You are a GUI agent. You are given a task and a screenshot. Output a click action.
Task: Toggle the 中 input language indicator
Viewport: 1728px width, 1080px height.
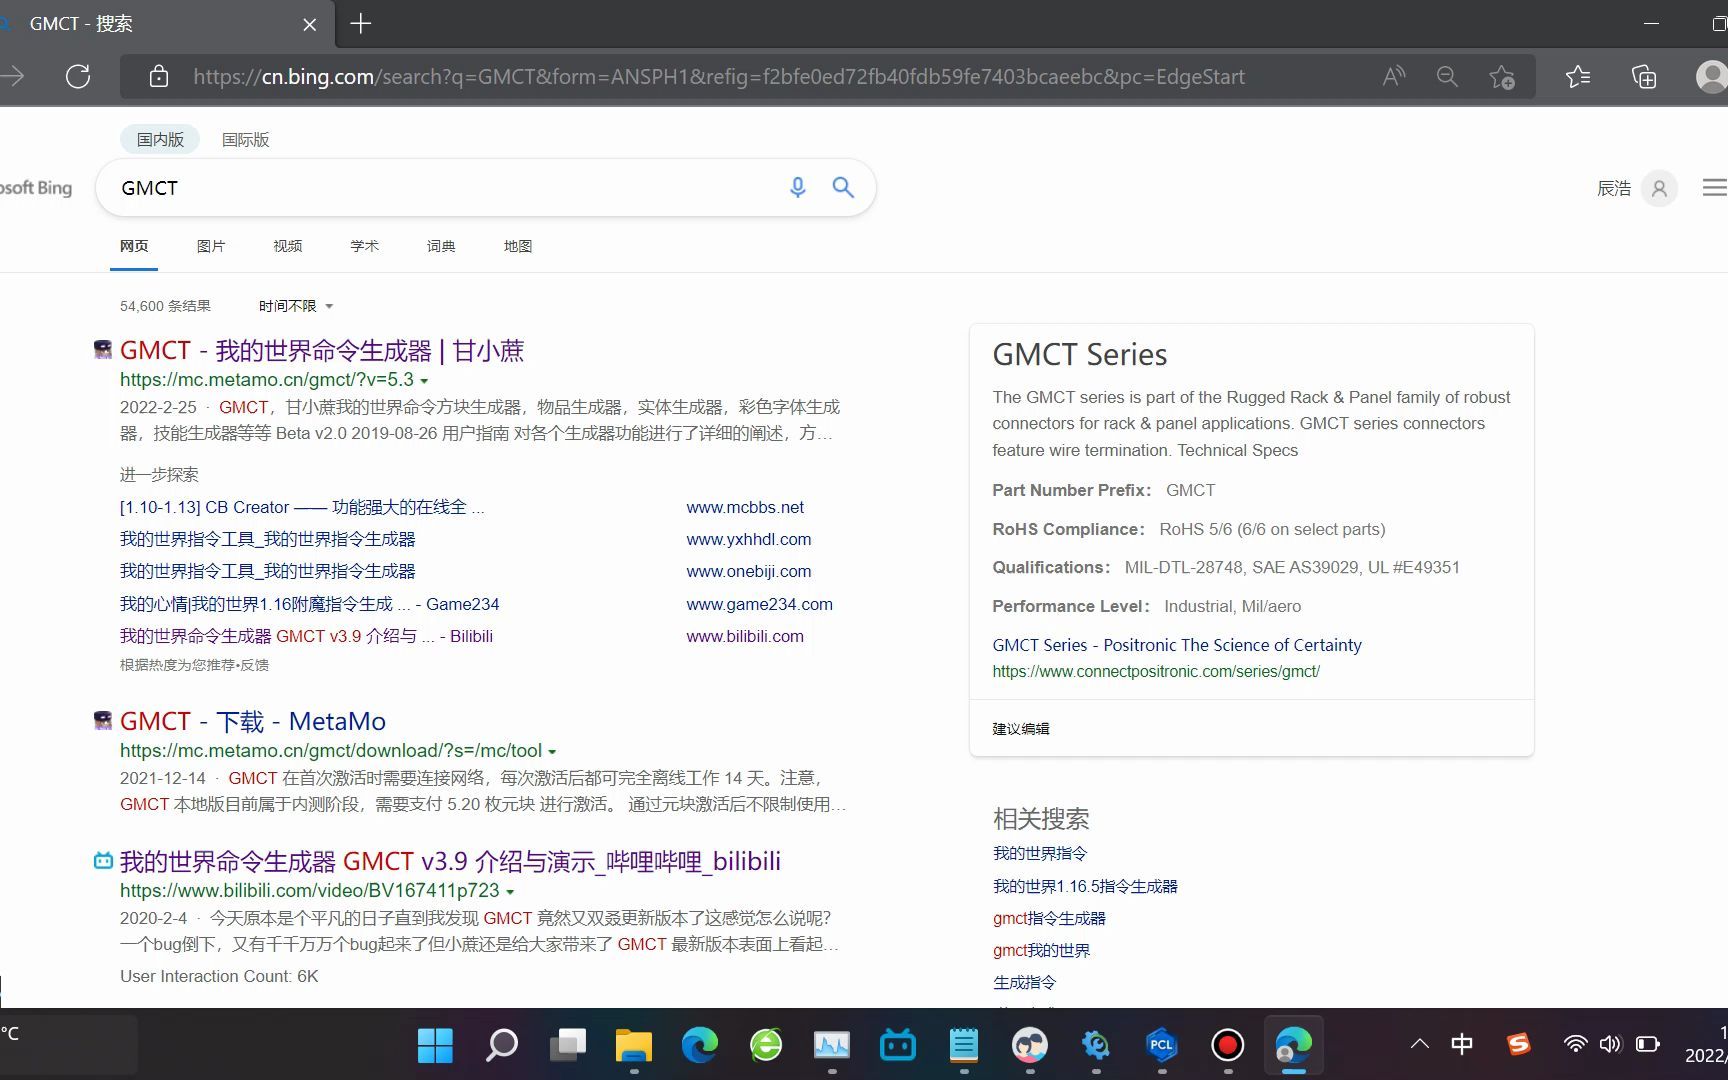pos(1462,1044)
